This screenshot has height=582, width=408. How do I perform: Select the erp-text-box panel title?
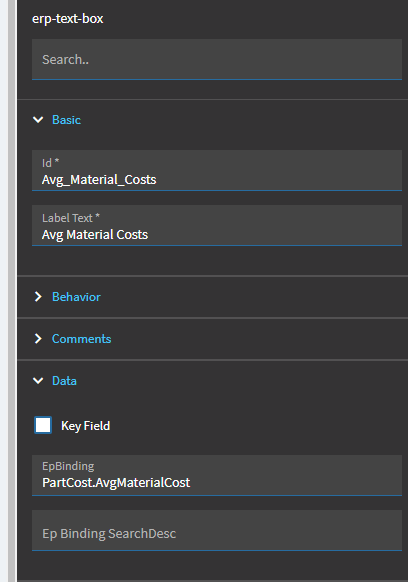pyautogui.click(x=68, y=19)
